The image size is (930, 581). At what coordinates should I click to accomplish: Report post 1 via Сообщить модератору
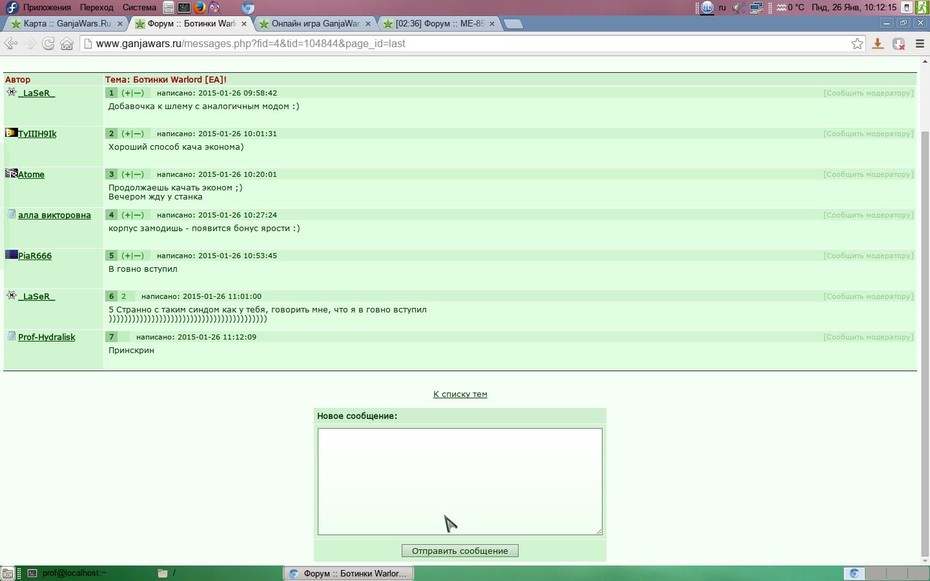click(868, 93)
